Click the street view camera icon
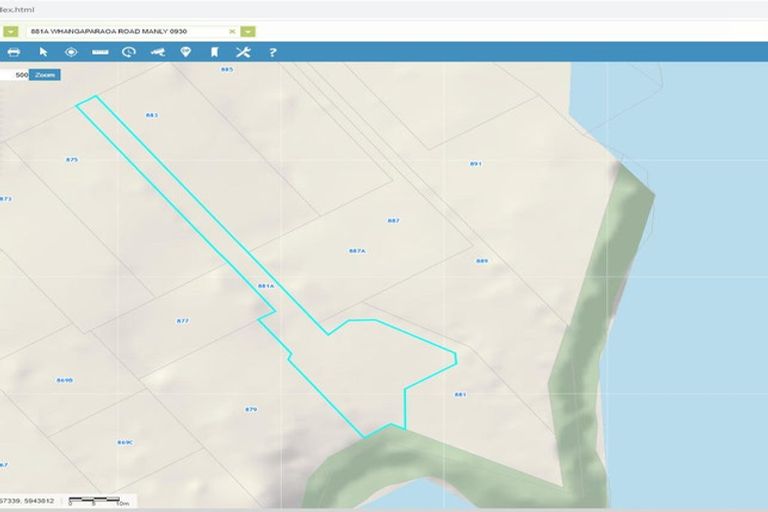Image resolution: width=768 pixels, height=512 pixels. click(157, 52)
